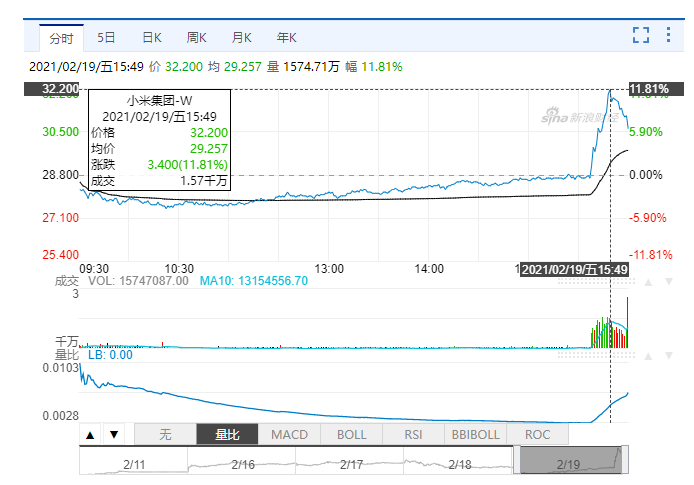Click the highlighted 2/19 range slider
The width and height of the screenshot is (694, 485).
[571, 460]
